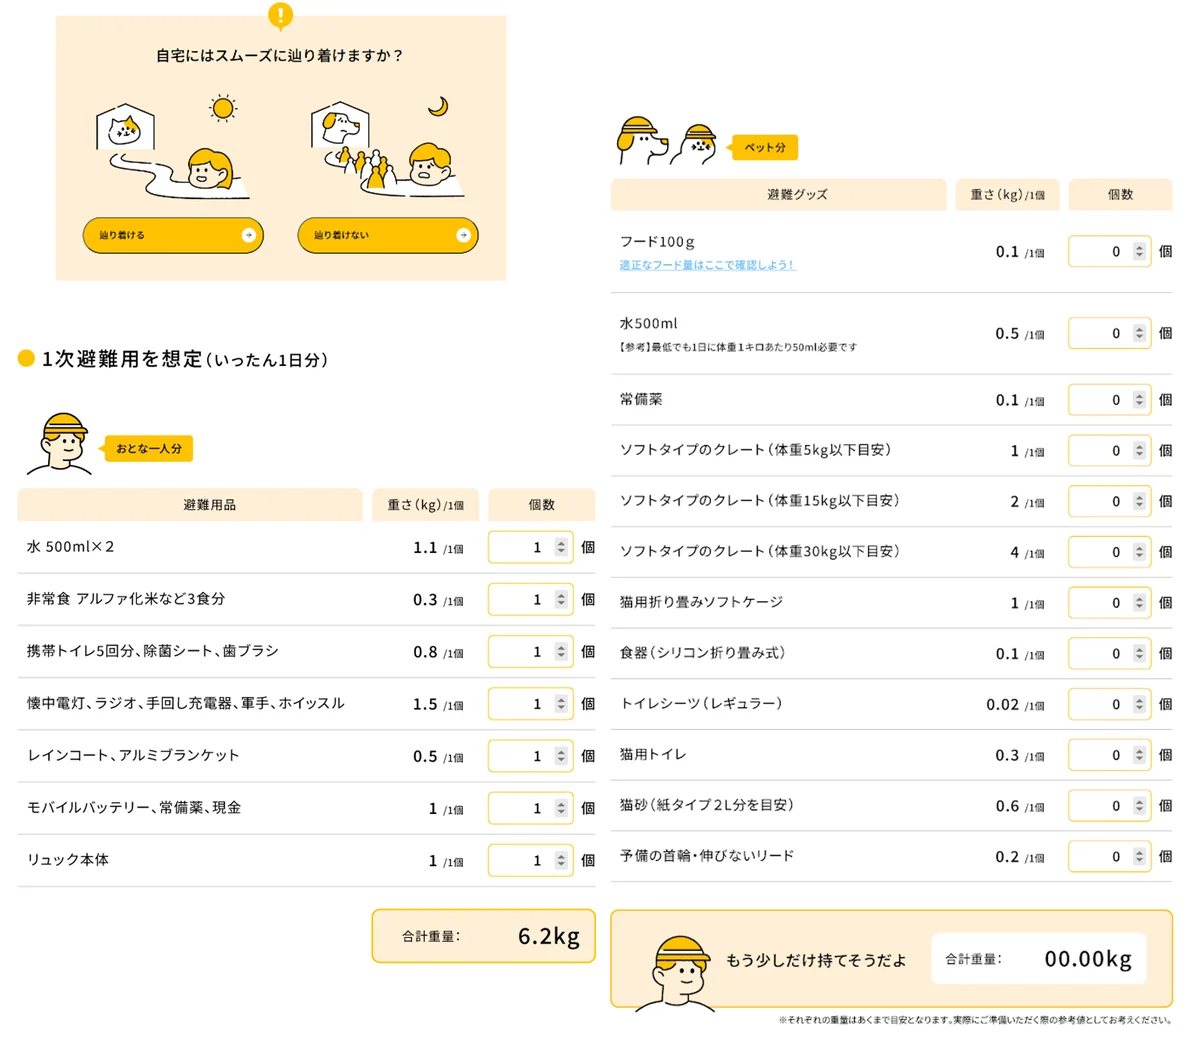The image size is (1200, 1054).
Task: Click the 辿り着けない button
Action: click(387, 235)
